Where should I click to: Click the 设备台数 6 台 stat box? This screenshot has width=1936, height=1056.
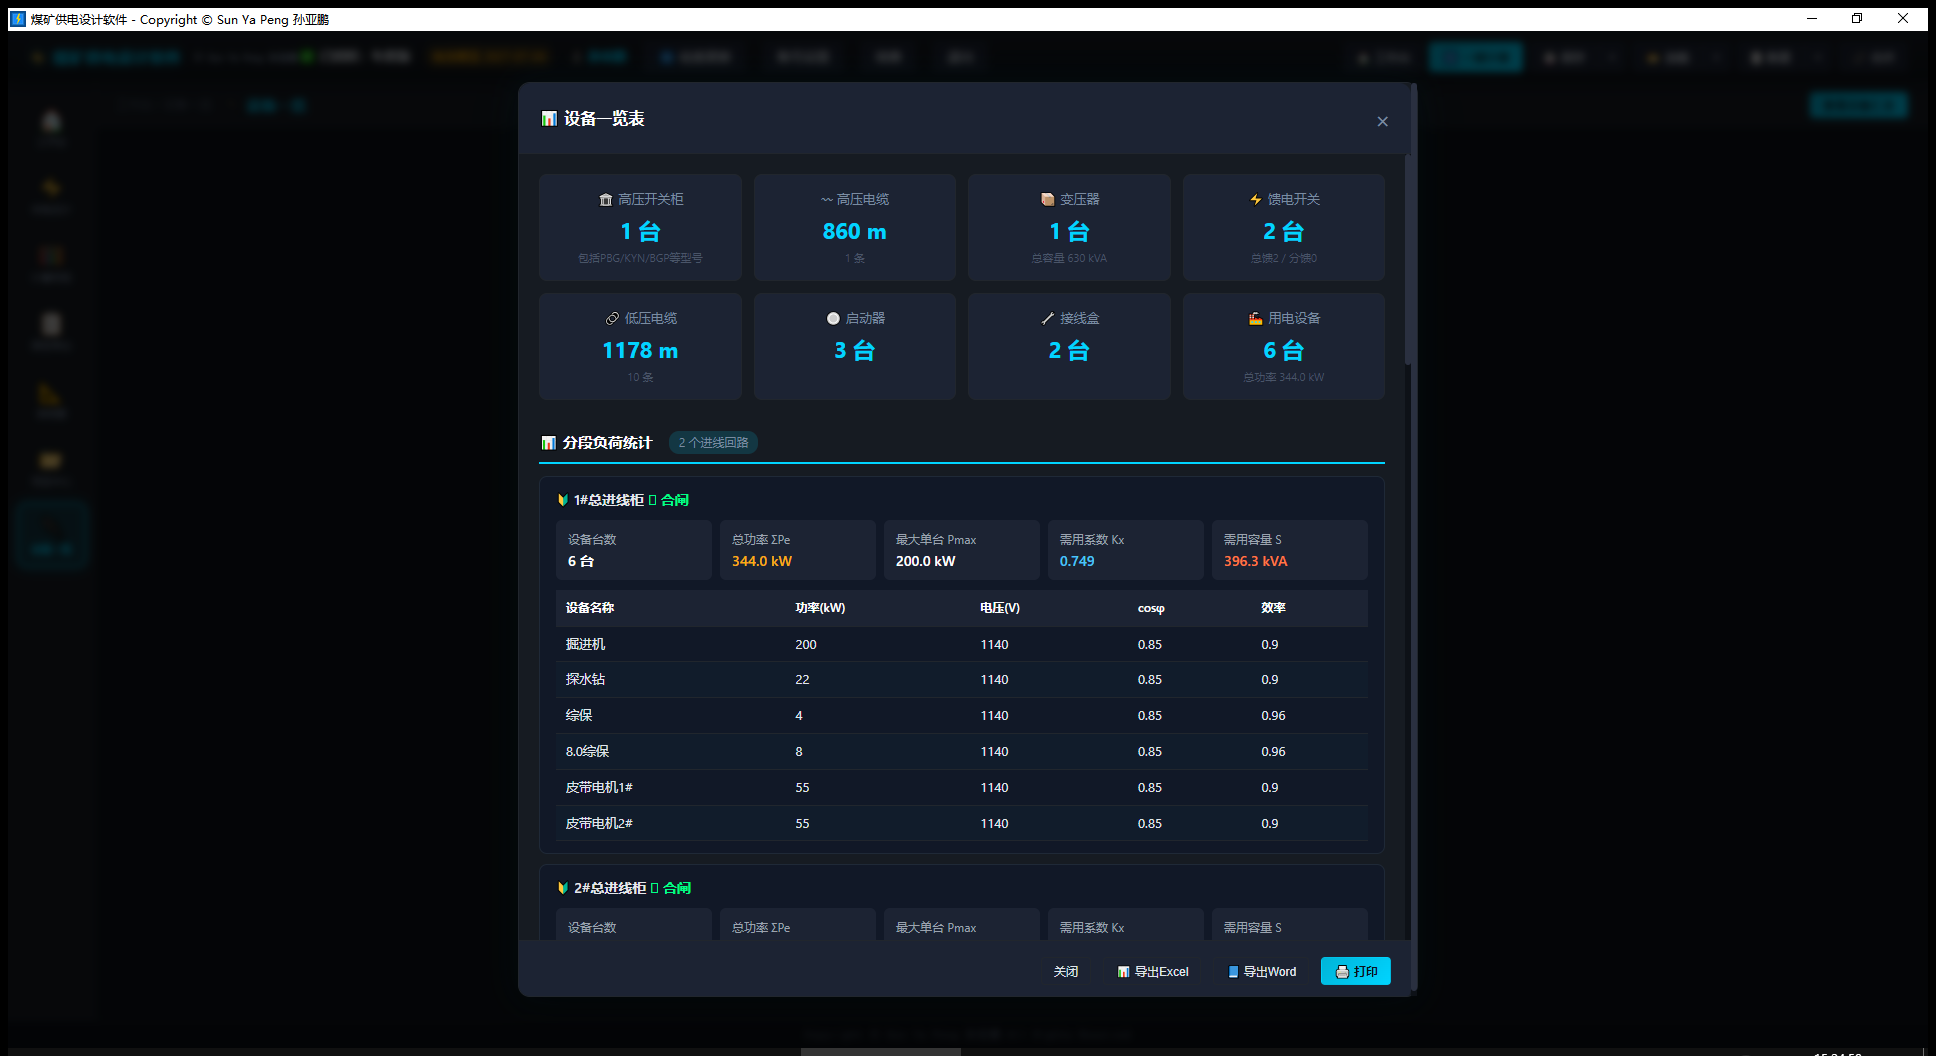[634, 550]
